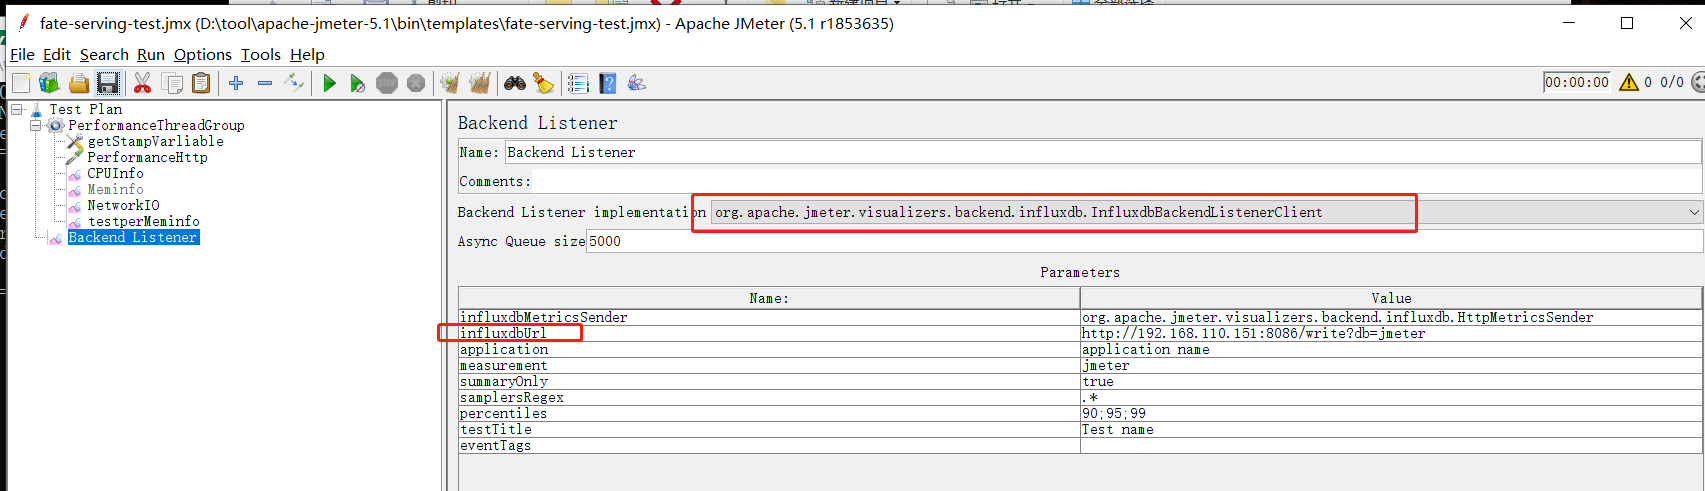Image resolution: width=1705 pixels, height=491 pixels.
Task: Edit samplersRegex value '.*'
Action: click(x=1391, y=397)
